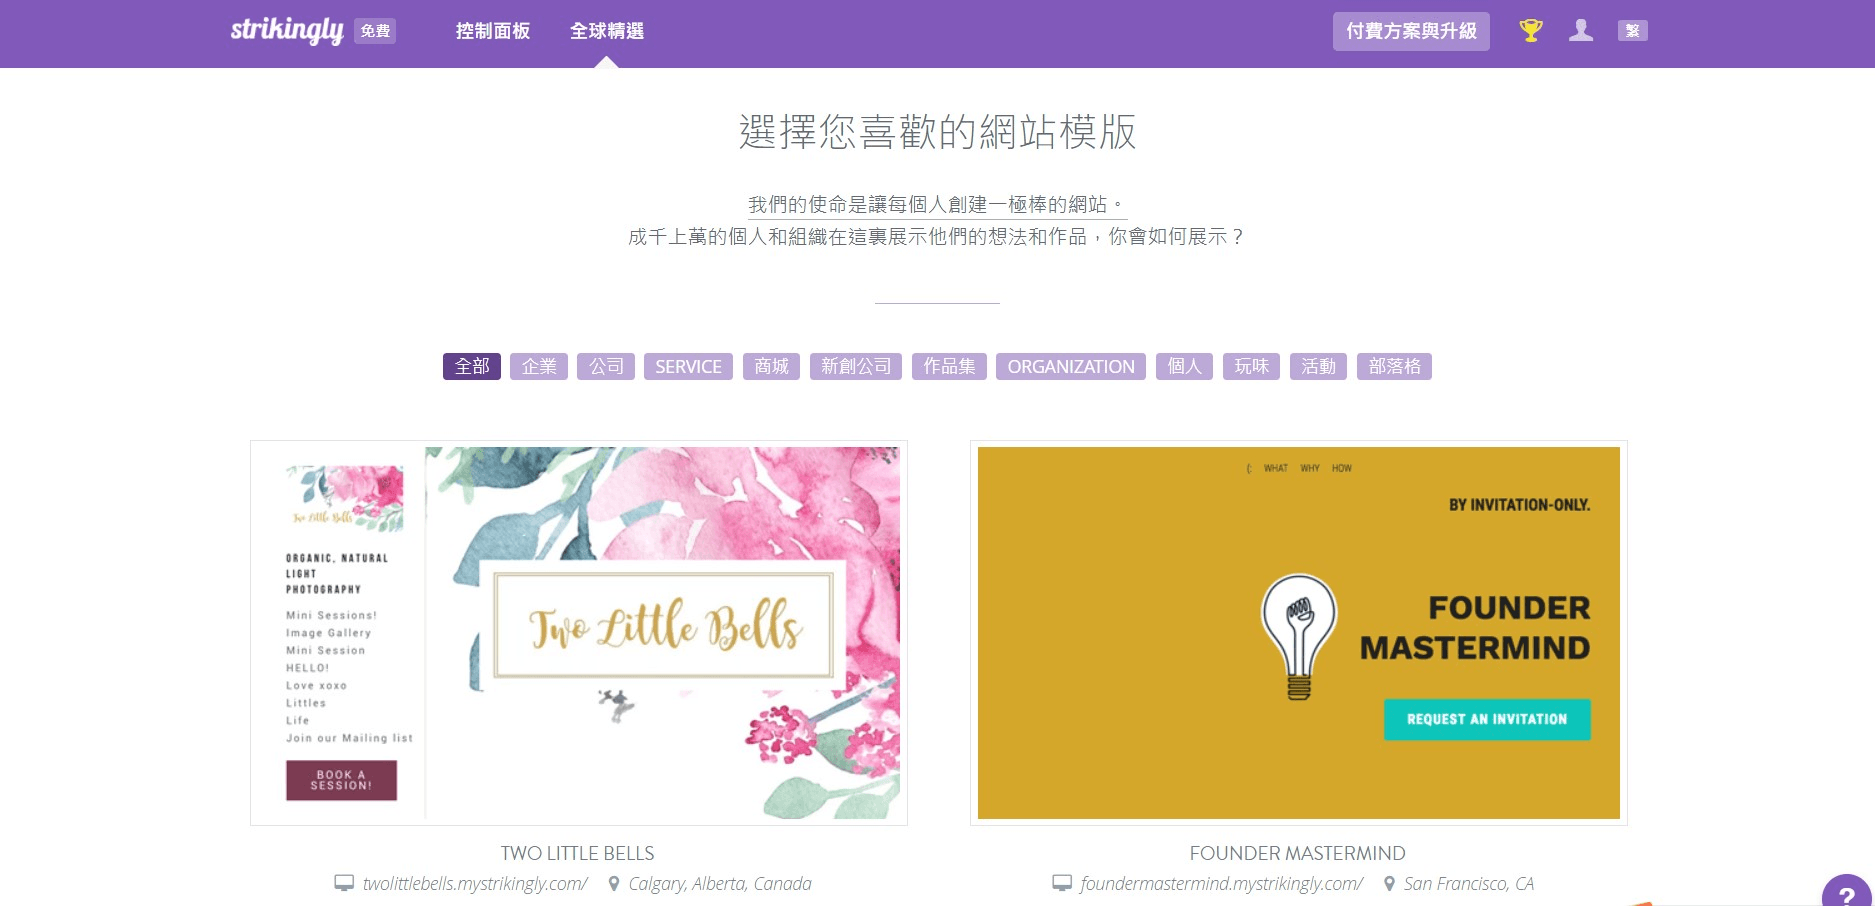This screenshot has width=1875, height=906.
Task: Choose the 商城 category filter
Action: [x=771, y=366]
